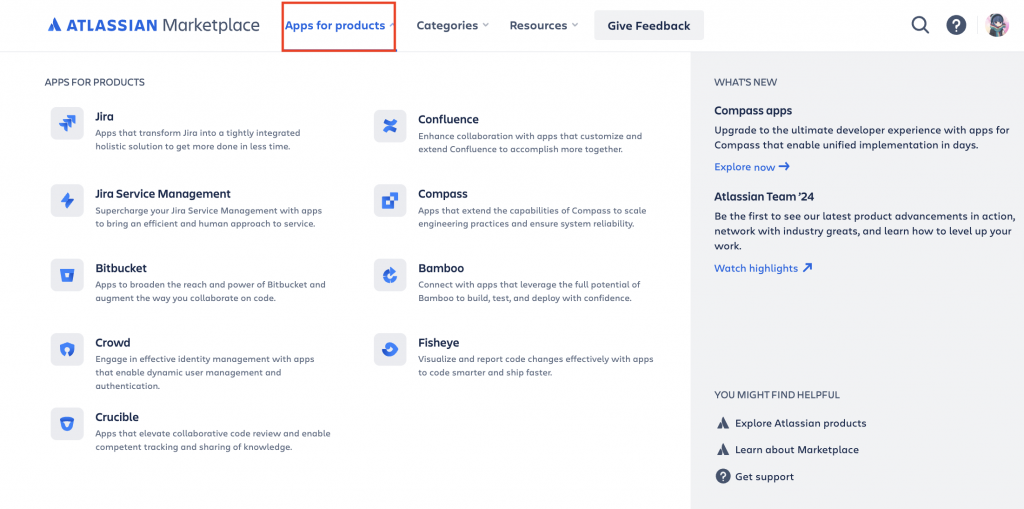Image resolution: width=1024 pixels, height=509 pixels.
Task: Open the search magnifier icon
Action: (920, 25)
